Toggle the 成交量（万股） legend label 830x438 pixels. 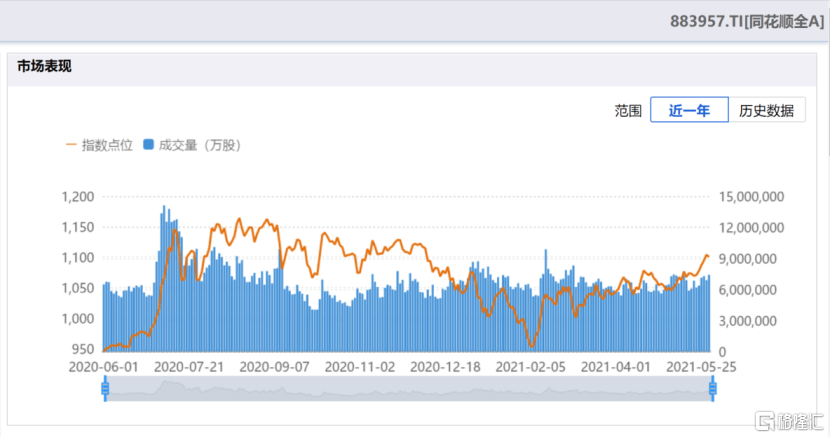[199, 145]
